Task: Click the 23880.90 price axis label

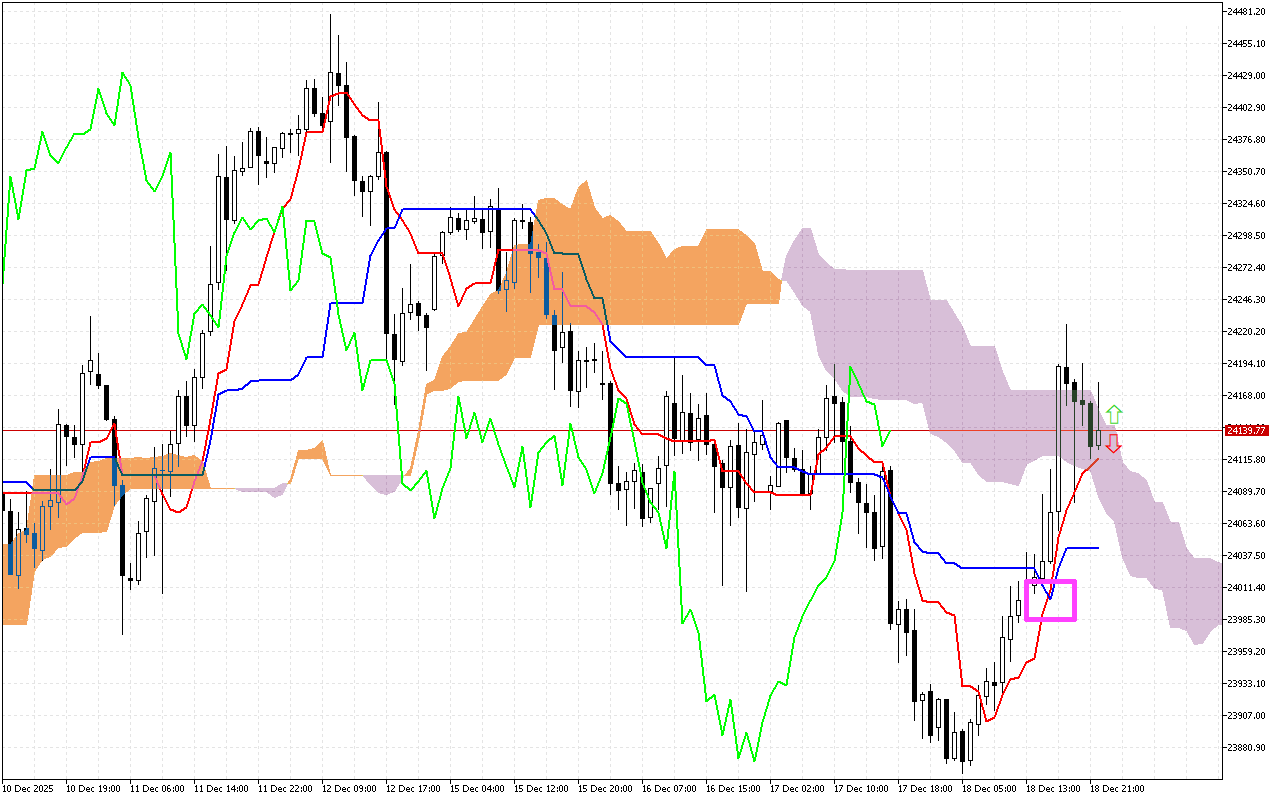Action: pyautogui.click(x=1247, y=747)
